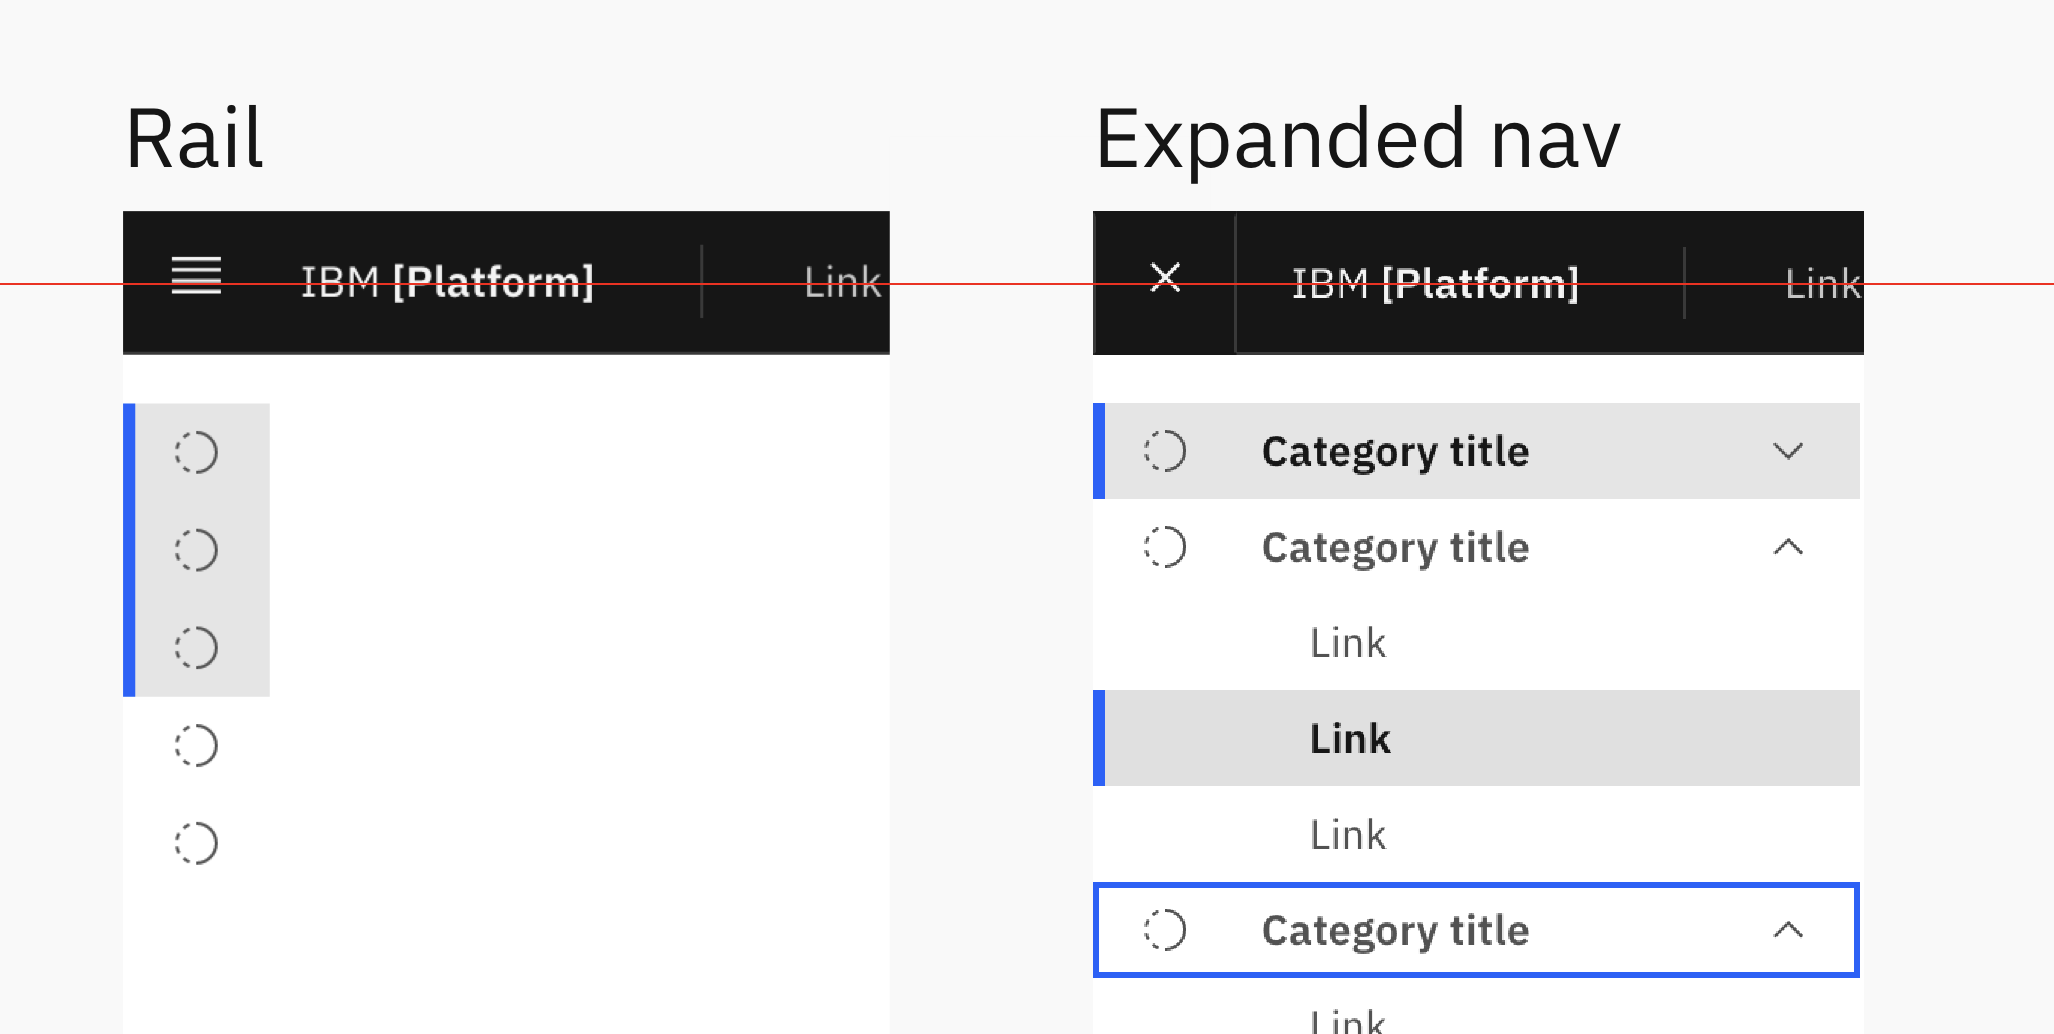Click the icon beside the first Category title
This screenshot has height=1034, width=2054.
coord(1163,451)
